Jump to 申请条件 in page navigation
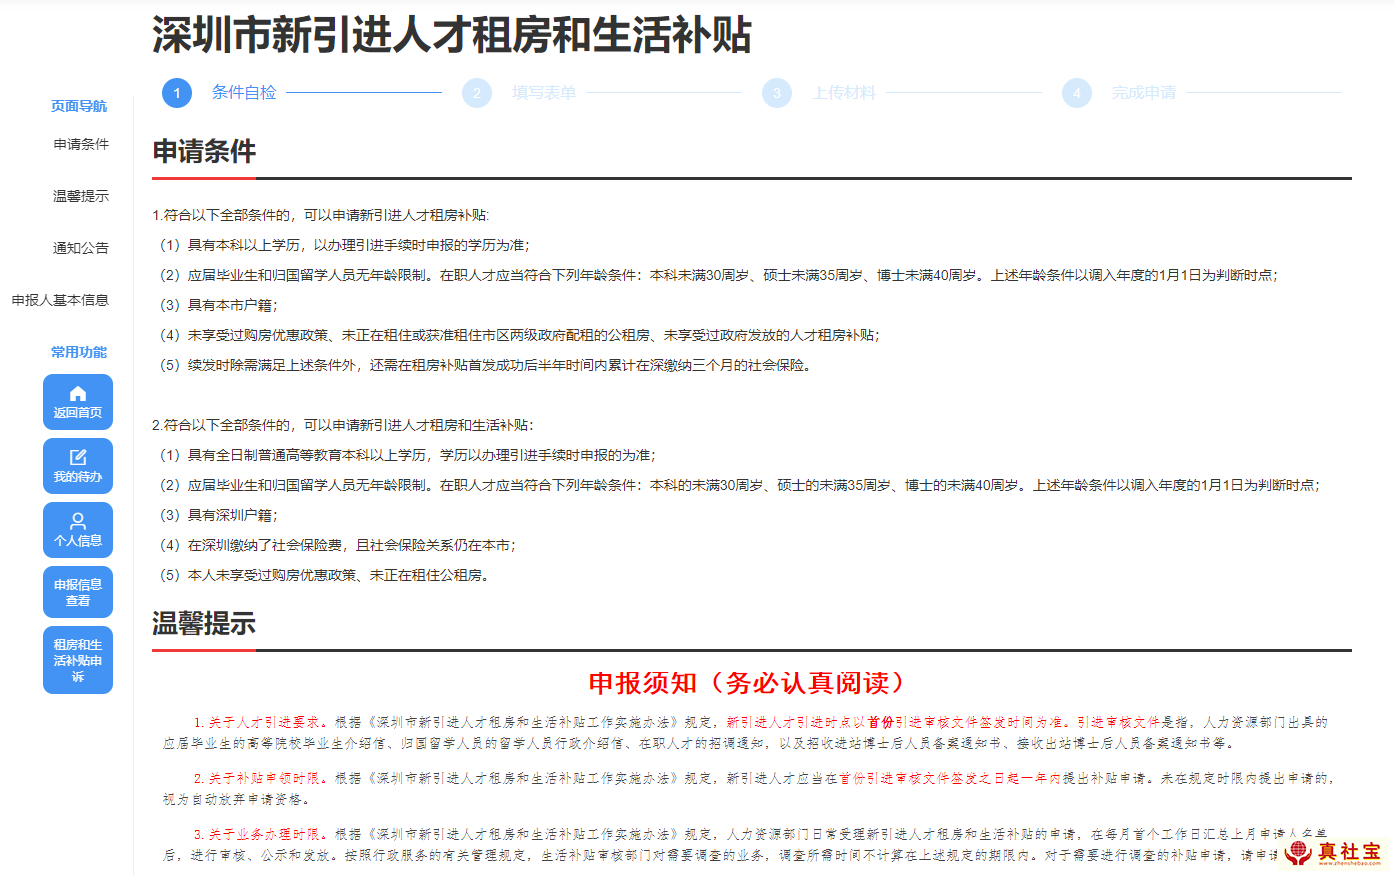 click(81, 144)
